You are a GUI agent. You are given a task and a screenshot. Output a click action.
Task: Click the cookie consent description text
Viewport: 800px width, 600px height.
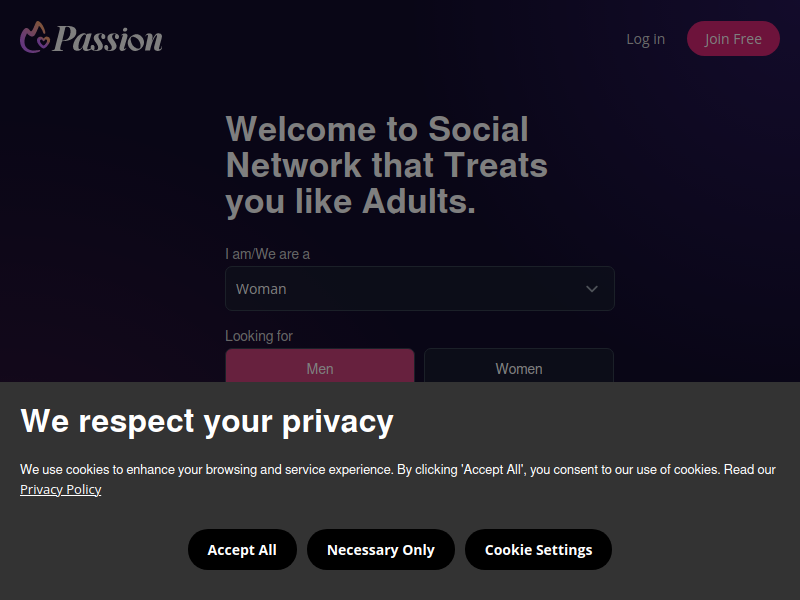pos(397,479)
